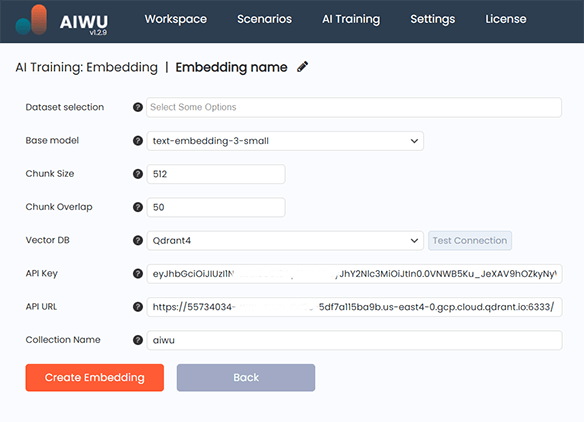
Task: Focus the Chunk Size input field
Action: (216, 174)
